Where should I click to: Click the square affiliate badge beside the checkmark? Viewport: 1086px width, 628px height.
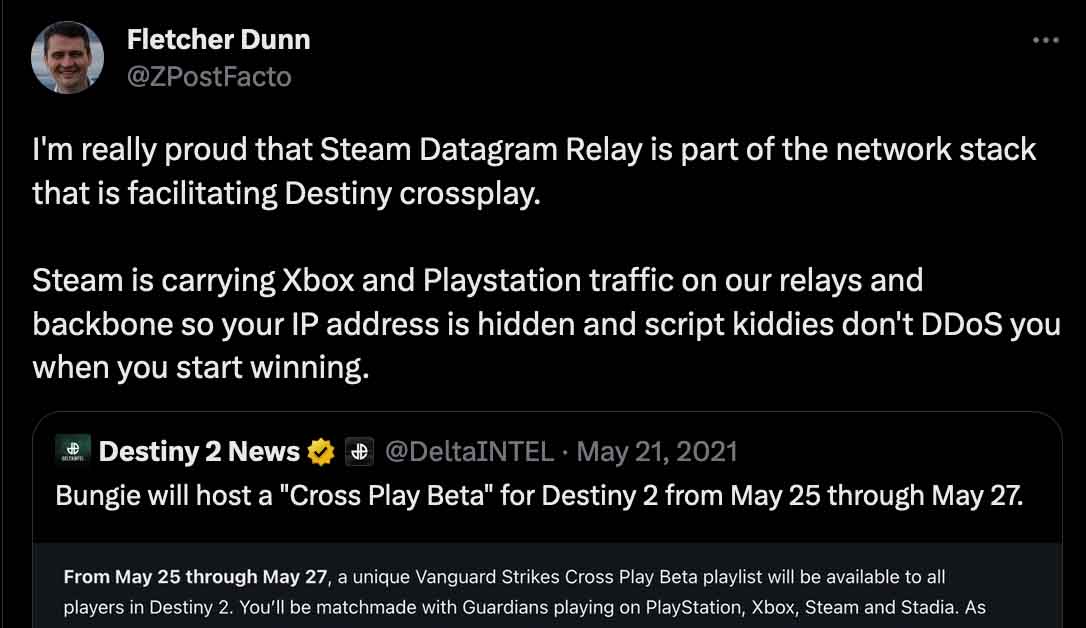pyautogui.click(x=359, y=451)
